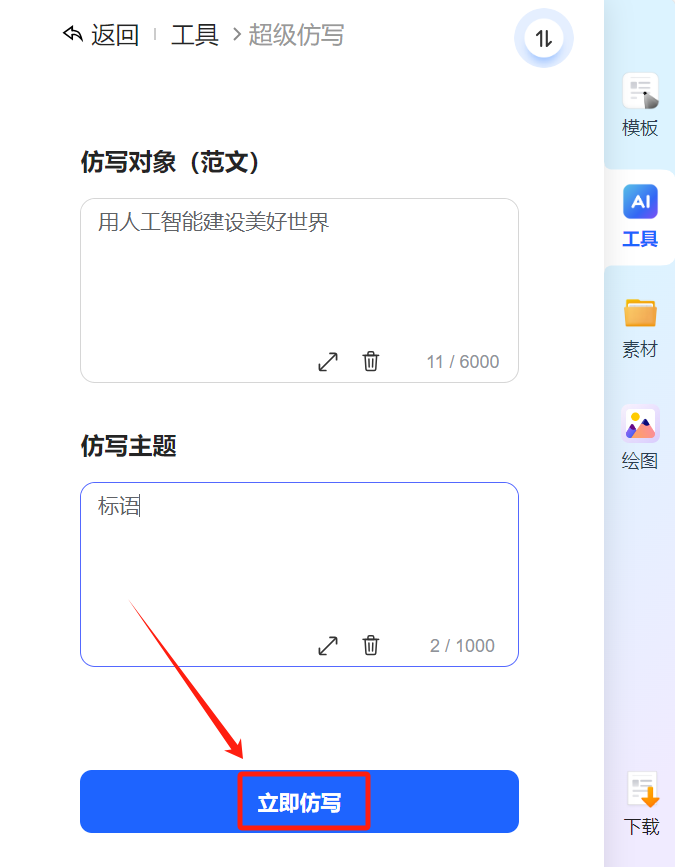Focus the 仿写对象 范文 text area
The width and height of the screenshot is (675, 867).
point(299,290)
